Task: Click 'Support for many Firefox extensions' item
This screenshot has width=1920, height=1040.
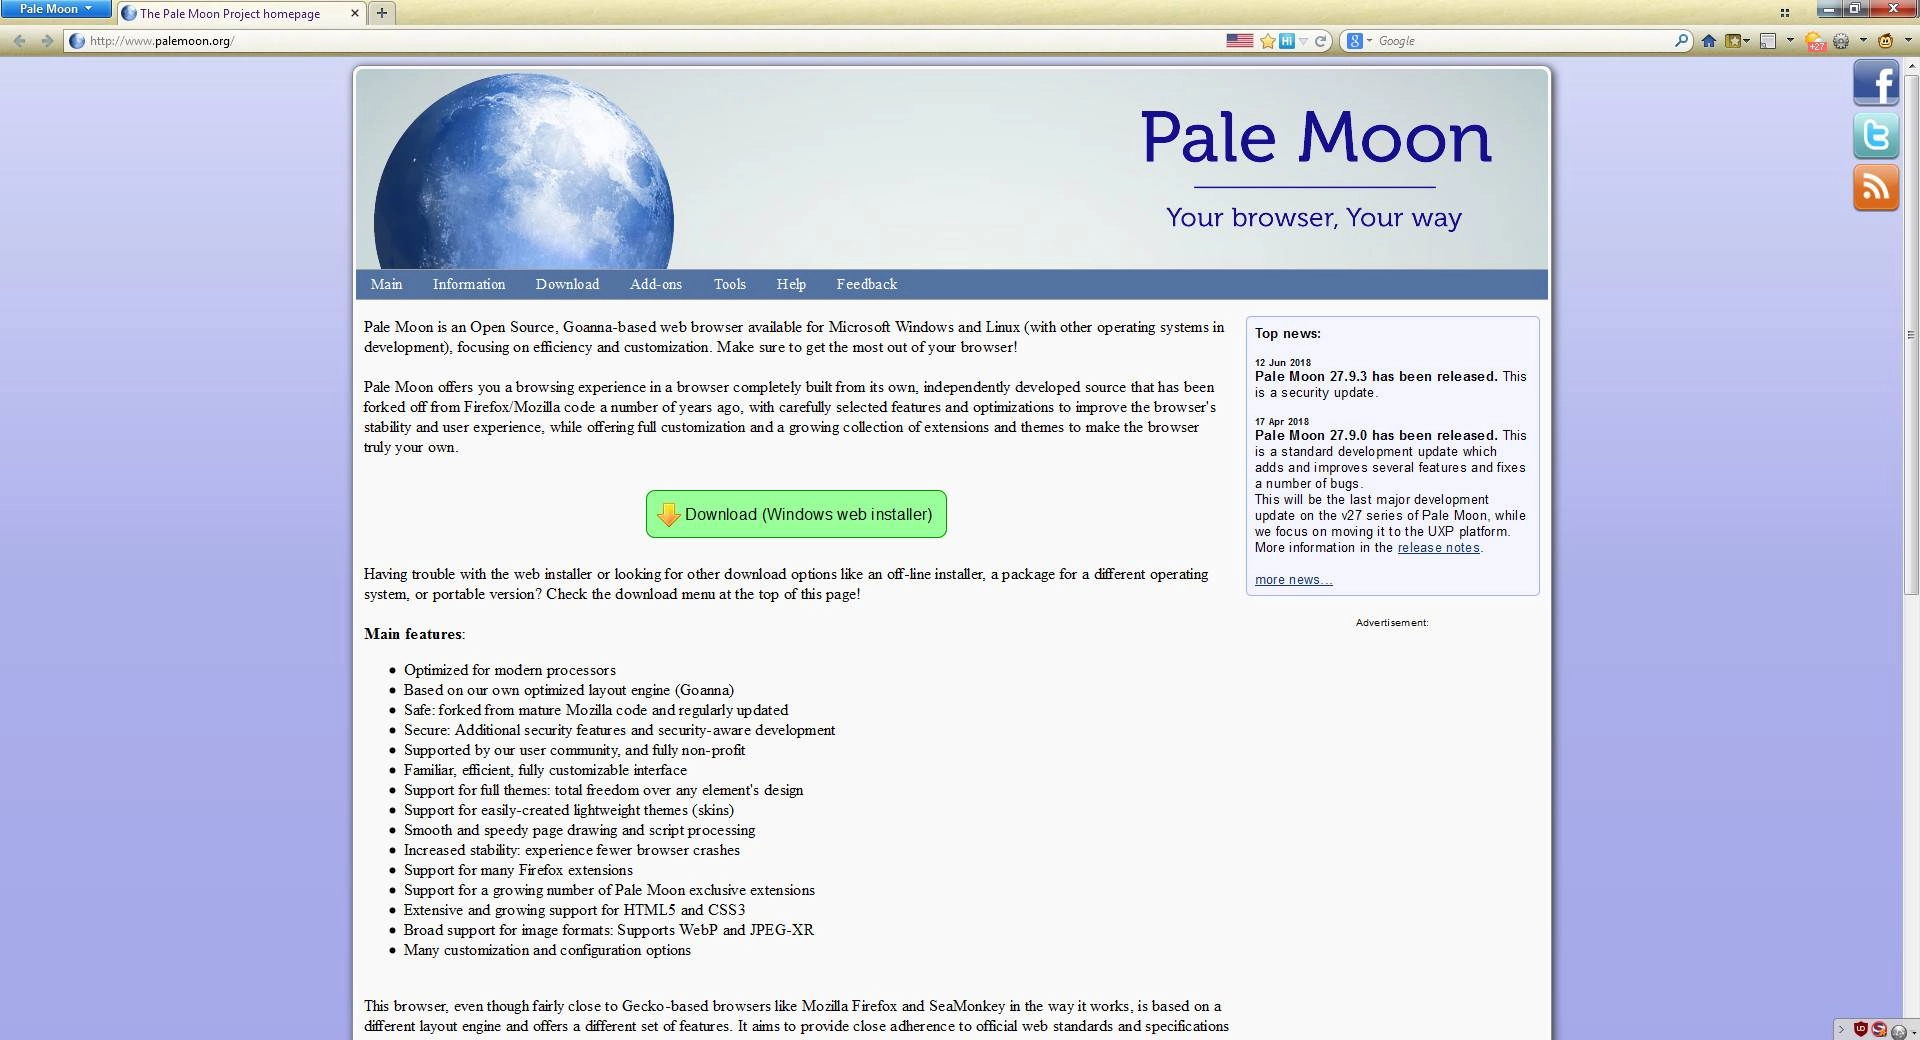Action: tap(518, 870)
